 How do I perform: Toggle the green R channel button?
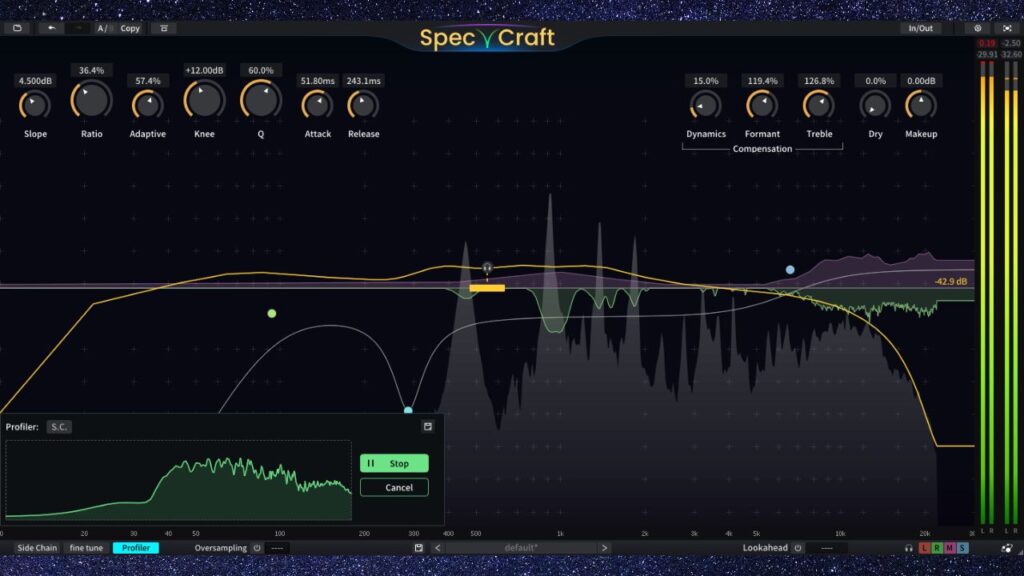click(x=936, y=548)
